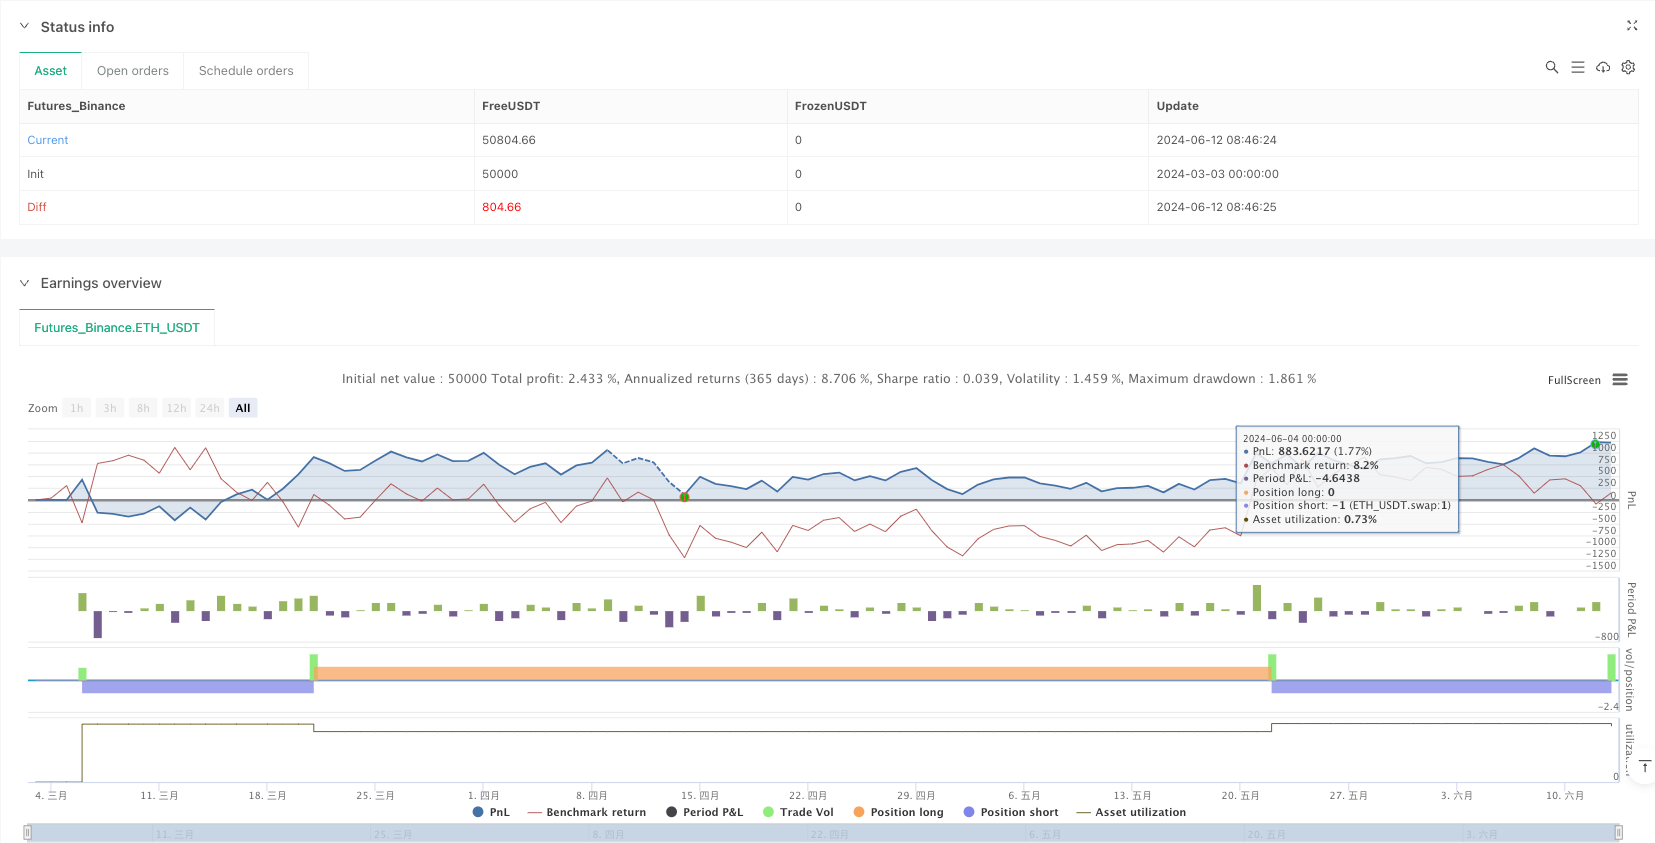Image resolution: width=1655 pixels, height=843 pixels.
Task: Click the Diff row label
Action: coord(37,207)
